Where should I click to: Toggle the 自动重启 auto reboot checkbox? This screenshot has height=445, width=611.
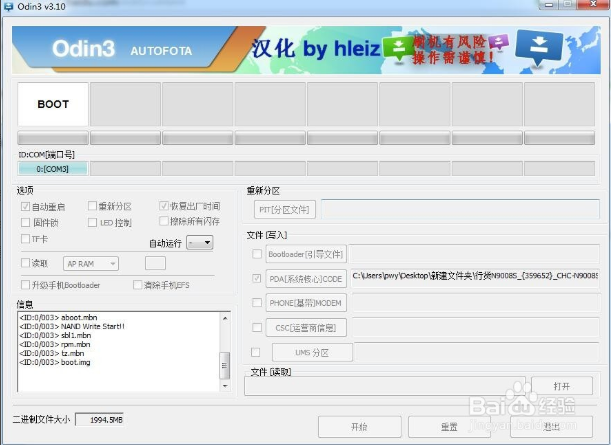coord(26,206)
